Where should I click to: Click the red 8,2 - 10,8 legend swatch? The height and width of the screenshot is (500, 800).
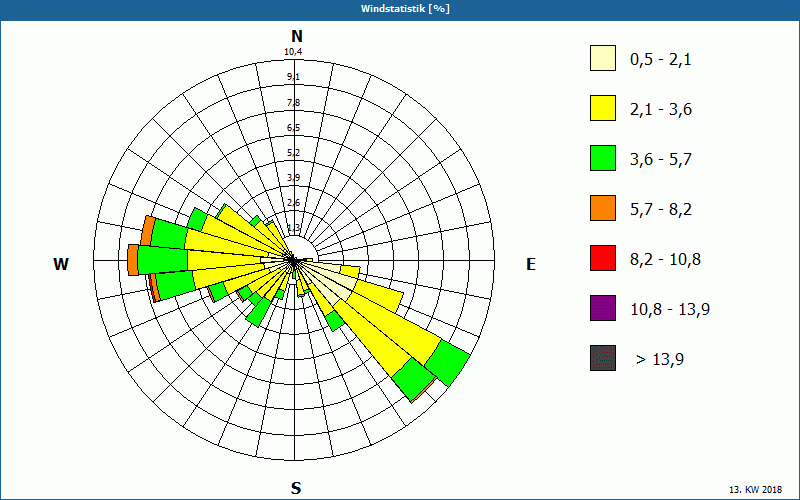pyautogui.click(x=603, y=258)
